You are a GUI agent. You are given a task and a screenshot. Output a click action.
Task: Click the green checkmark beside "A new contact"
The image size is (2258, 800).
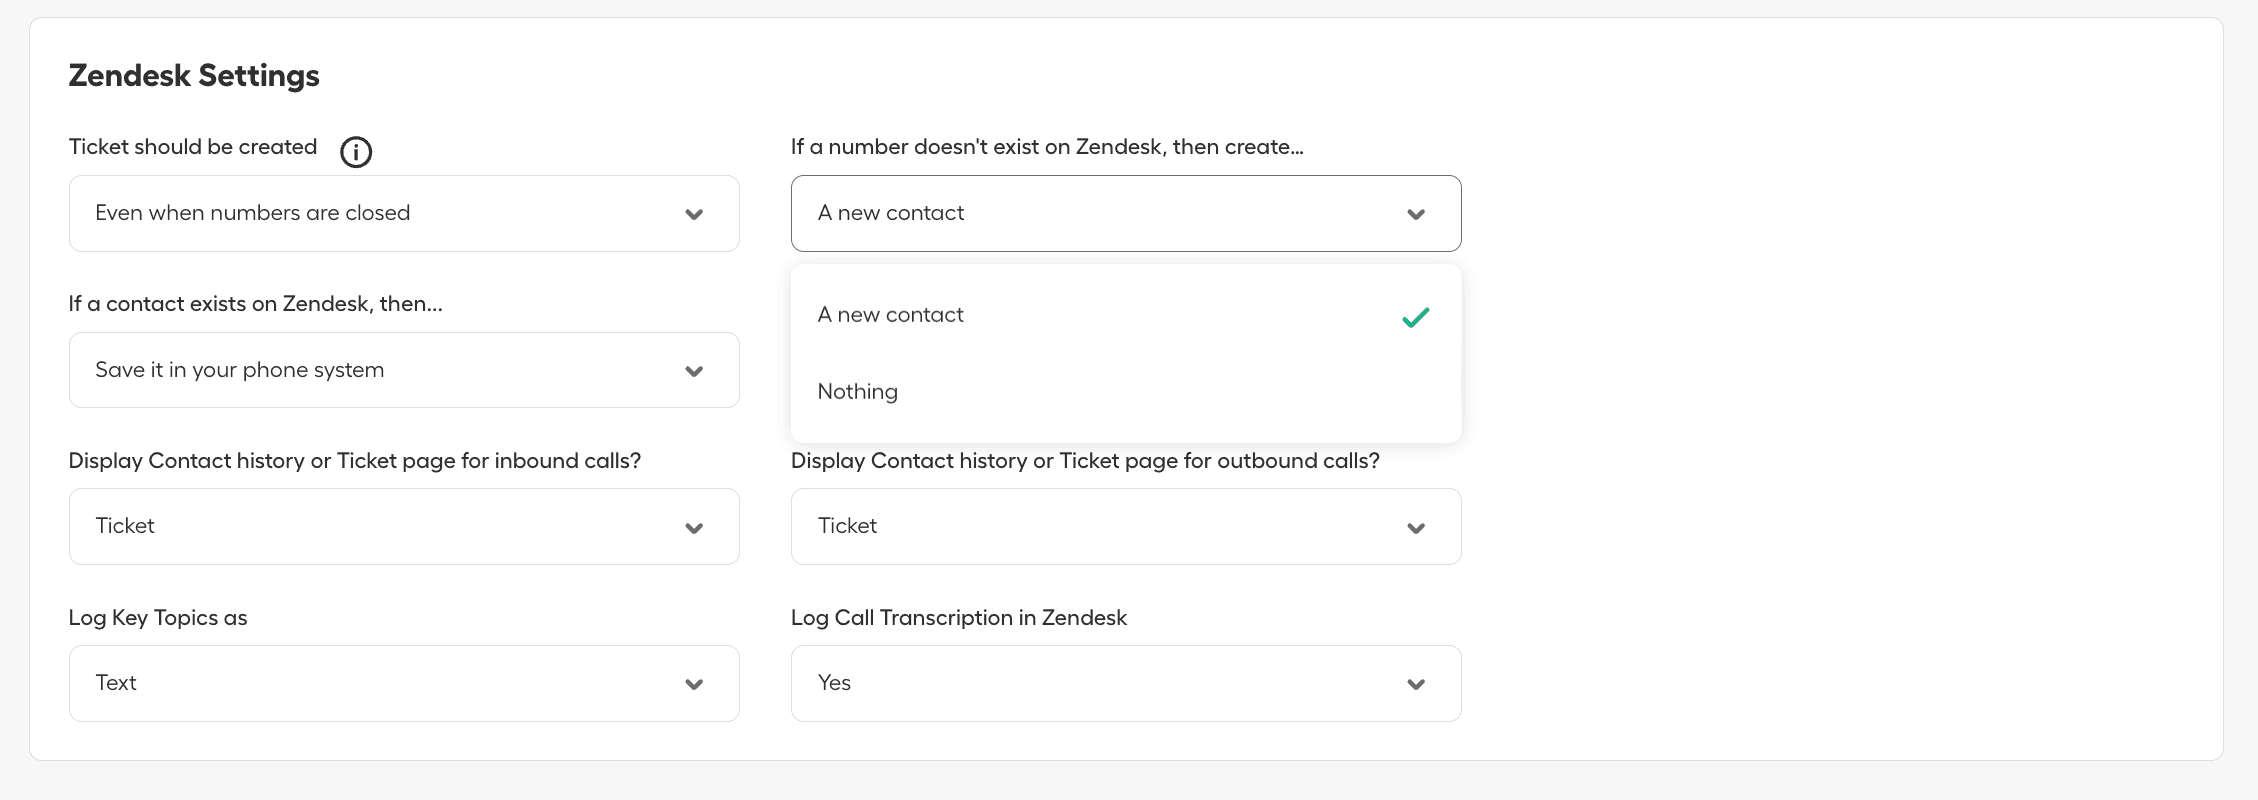[1416, 317]
